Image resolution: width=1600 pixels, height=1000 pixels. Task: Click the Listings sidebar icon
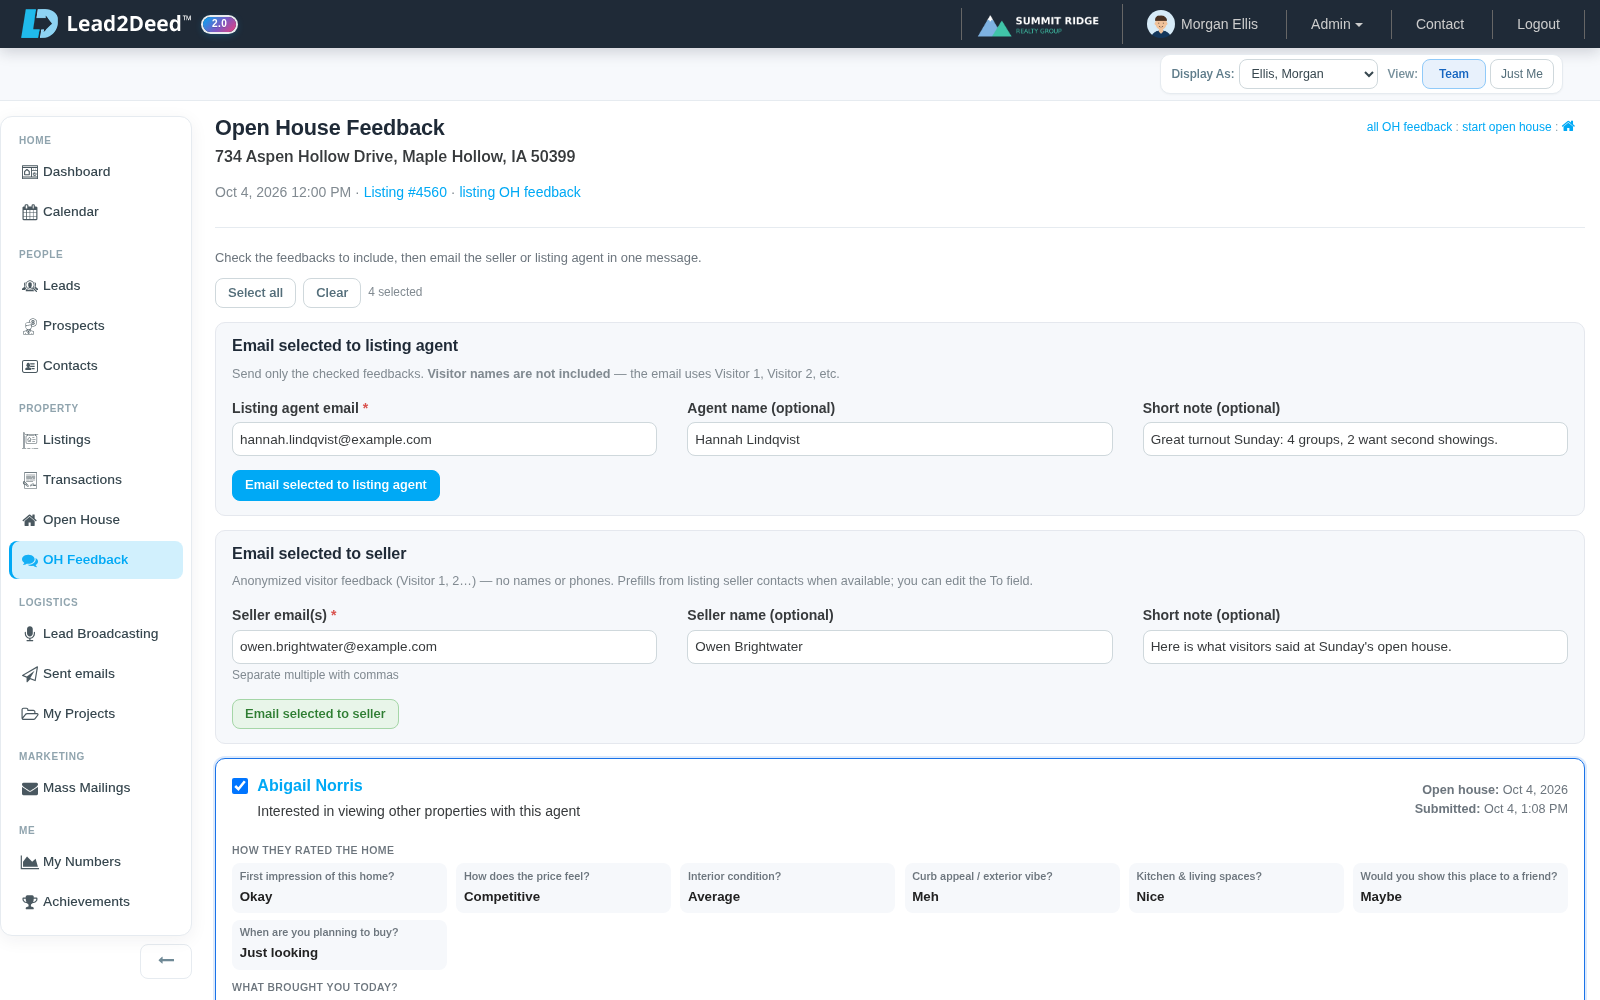coord(30,440)
